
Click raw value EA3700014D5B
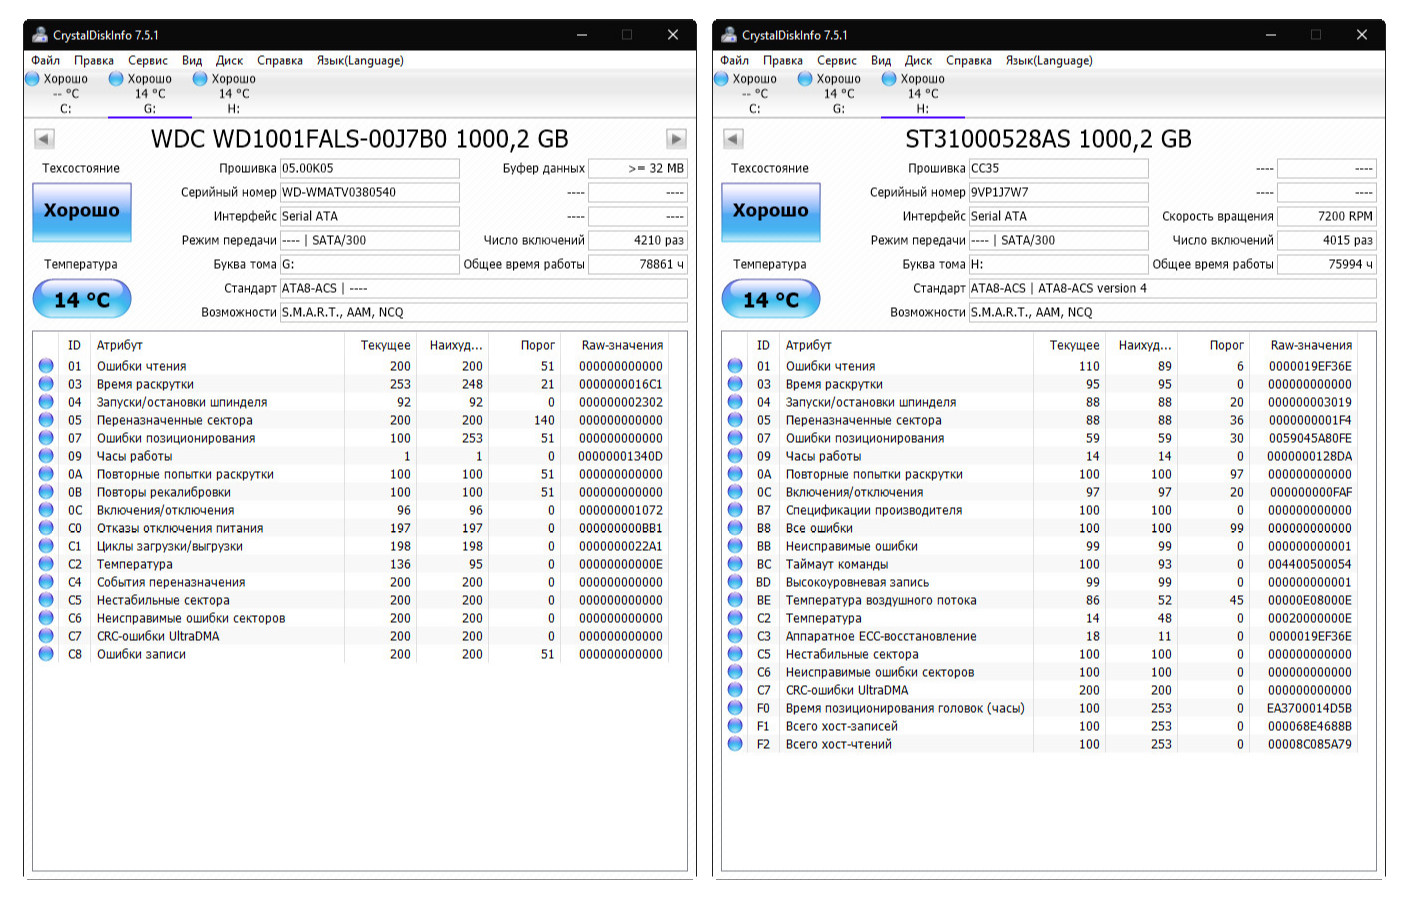point(1309,708)
